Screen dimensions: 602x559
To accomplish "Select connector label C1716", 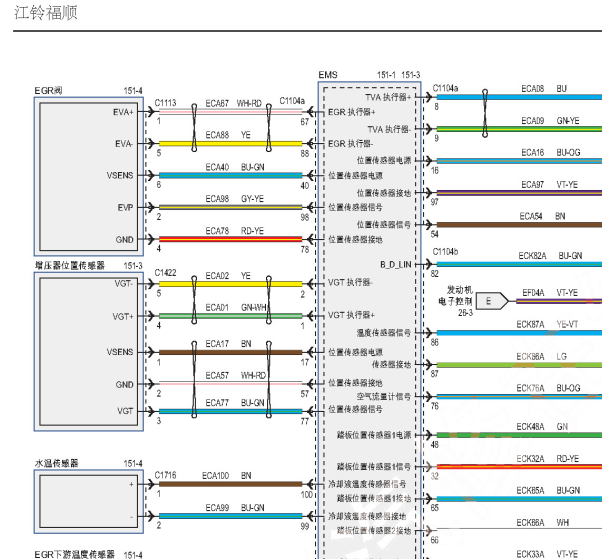I will pyautogui.click(x=165, y=475).
